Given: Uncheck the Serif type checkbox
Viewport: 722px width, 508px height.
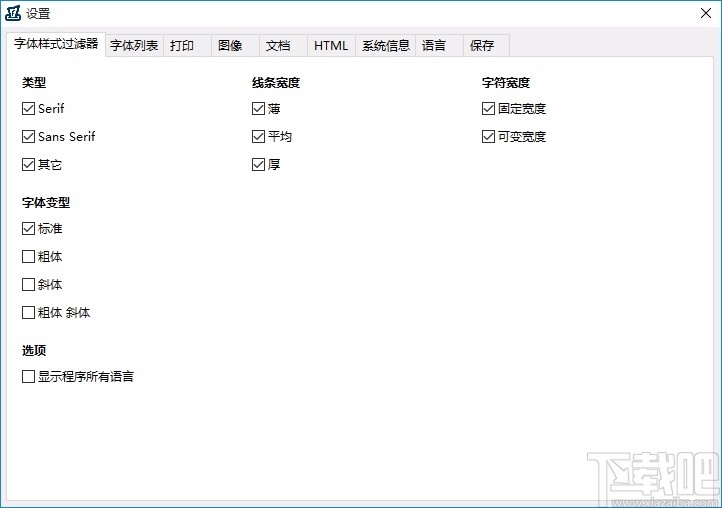Looking at the screenshot, I should point(29,109).
